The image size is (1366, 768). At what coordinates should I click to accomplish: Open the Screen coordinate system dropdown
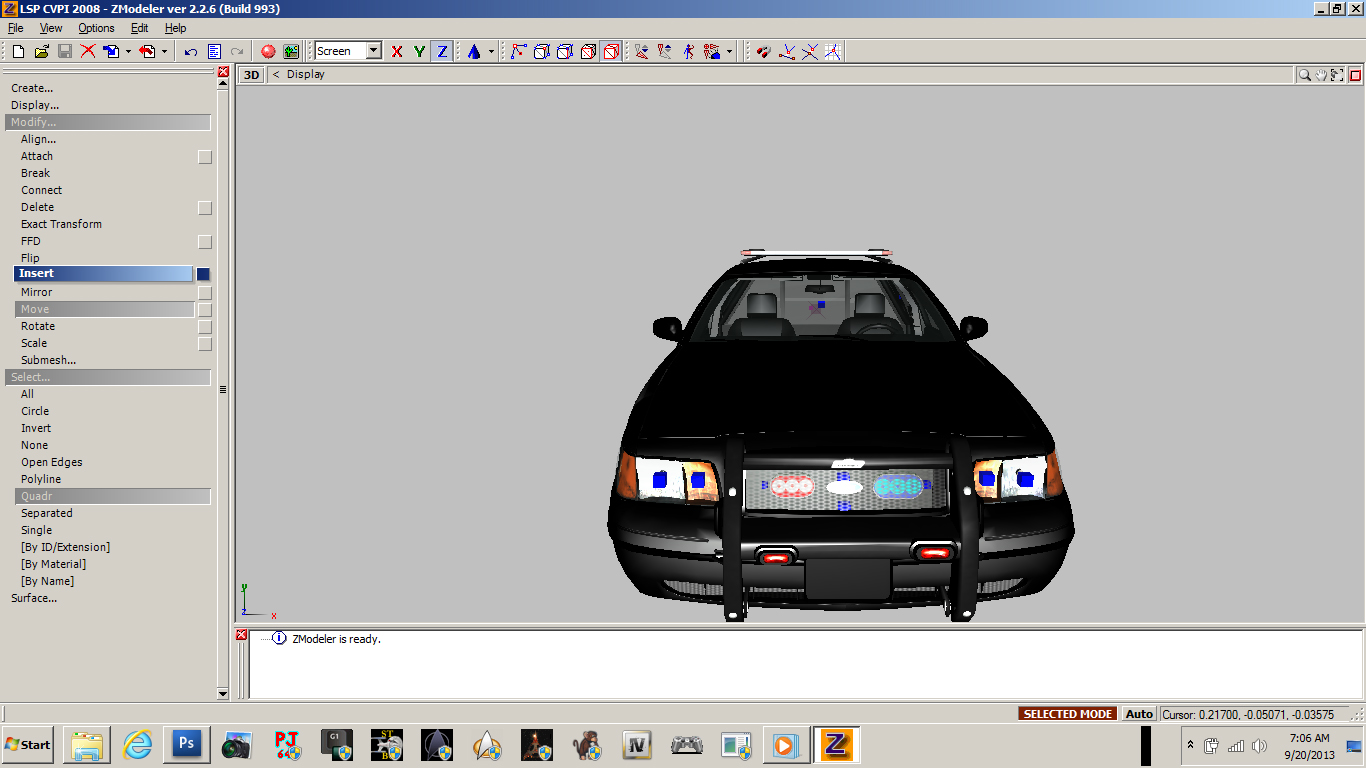click(373, 51)
